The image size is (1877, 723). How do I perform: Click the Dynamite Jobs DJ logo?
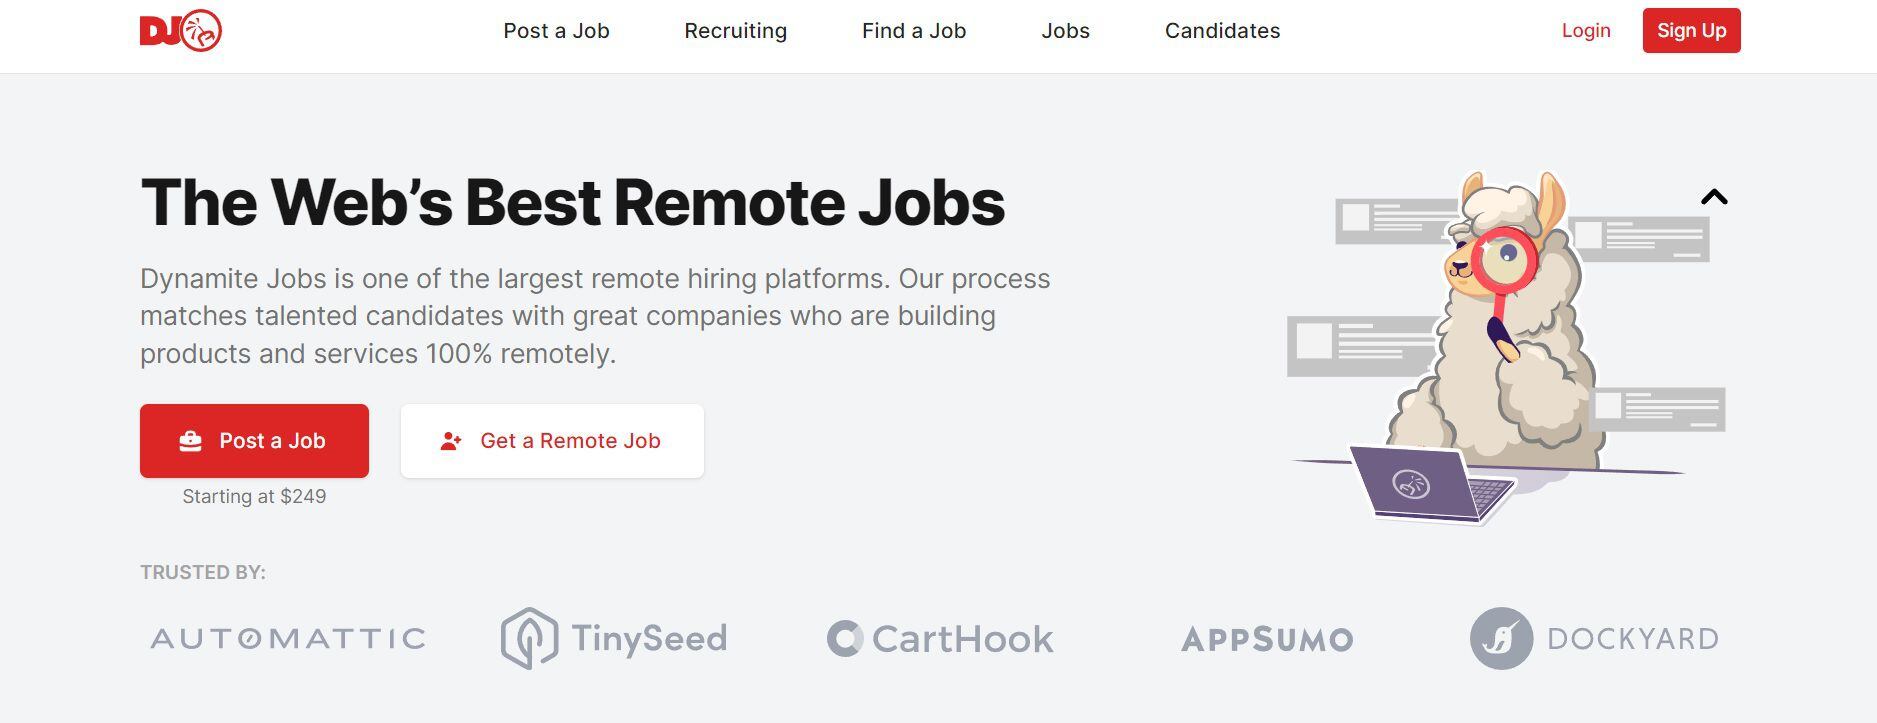pos(181,31)
